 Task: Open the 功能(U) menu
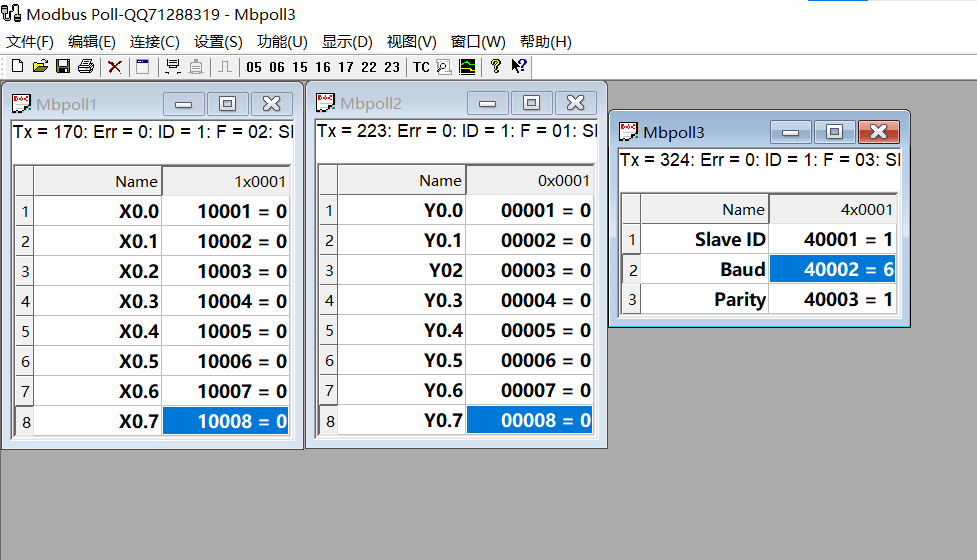(x=282, y=42)
